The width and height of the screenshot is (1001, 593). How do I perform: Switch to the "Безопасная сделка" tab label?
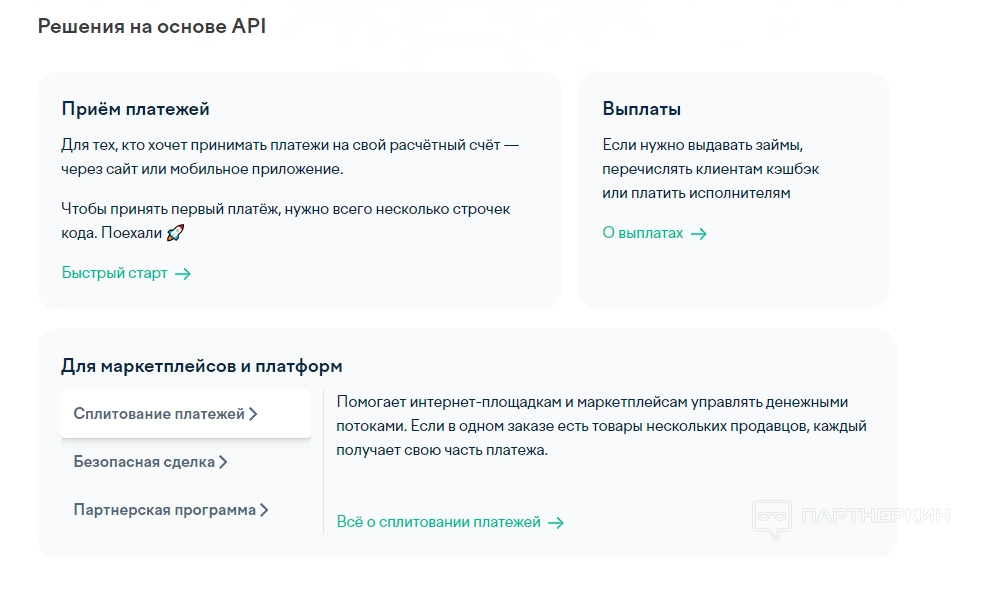coord(144,462)
